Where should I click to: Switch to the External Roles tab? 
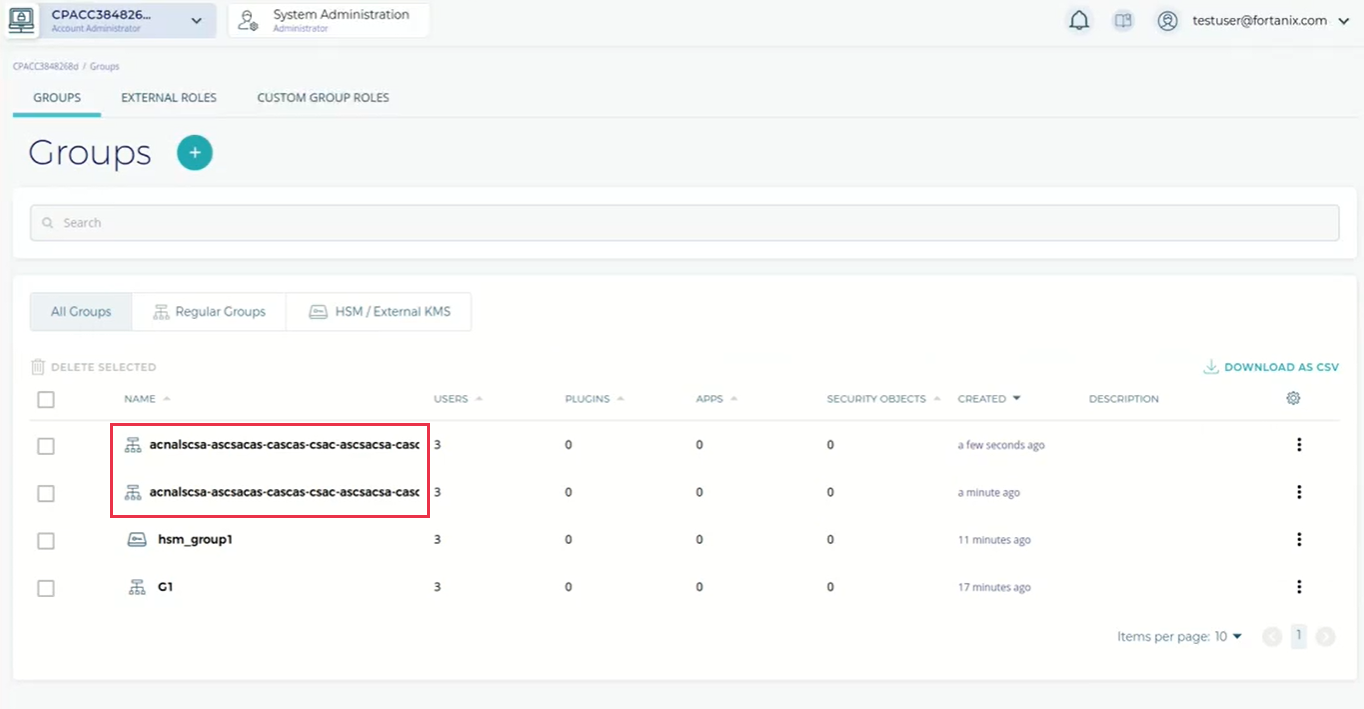169,98
